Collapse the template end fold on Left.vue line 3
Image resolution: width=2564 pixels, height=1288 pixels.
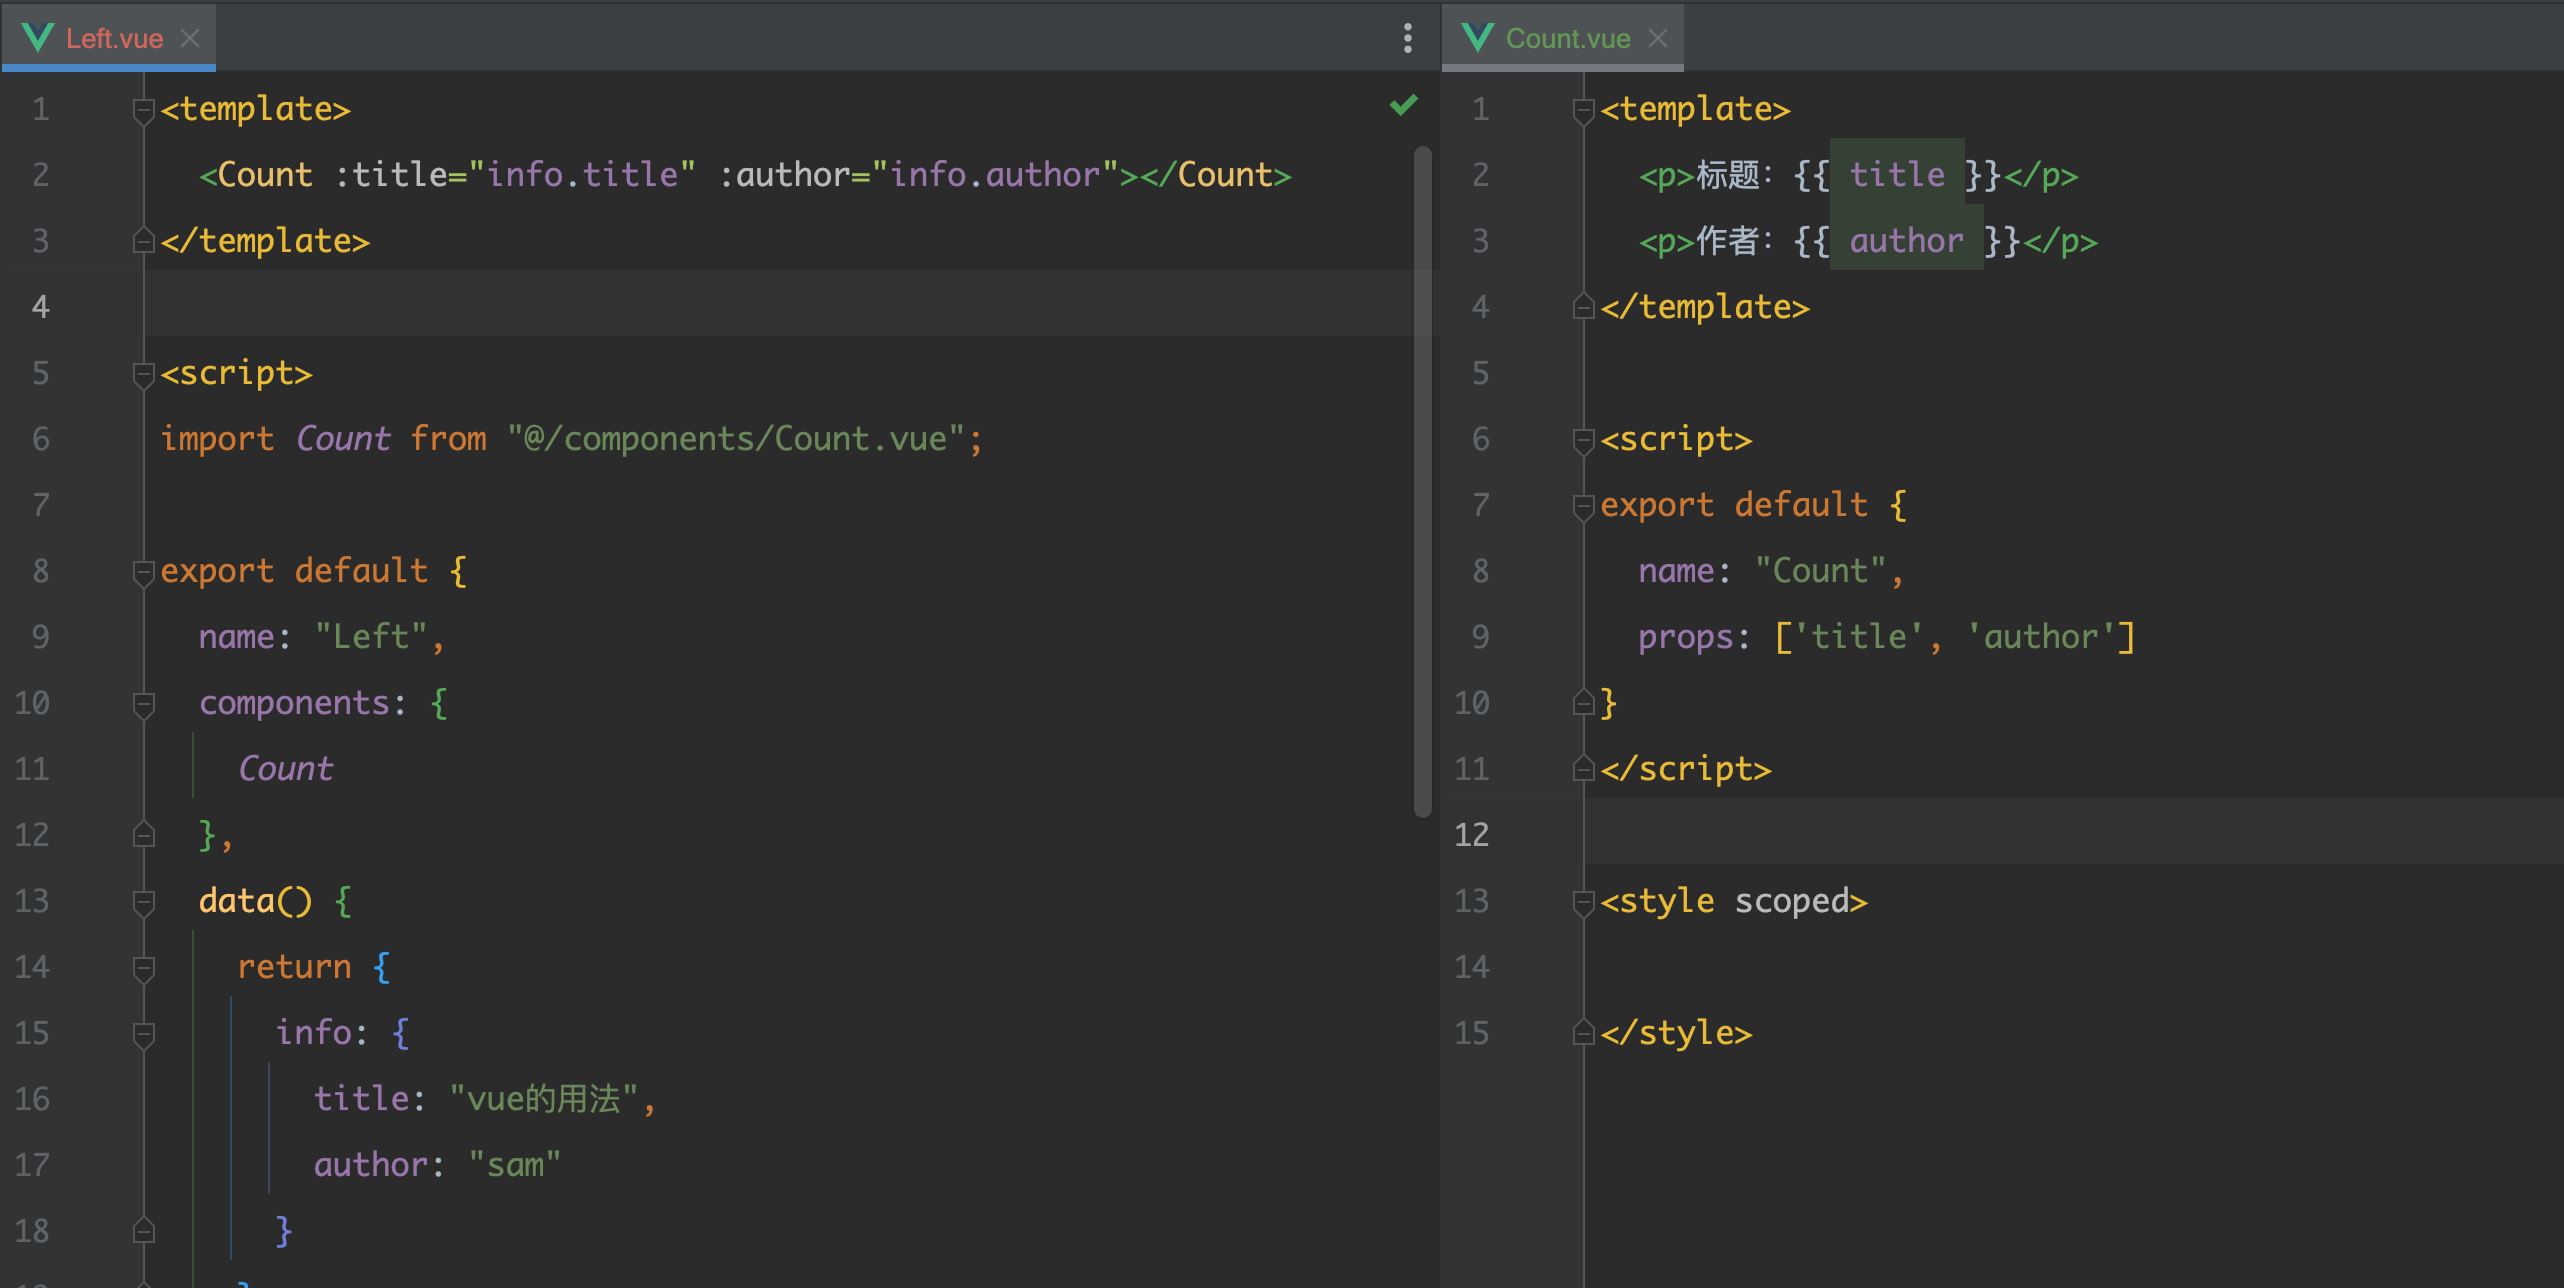pyautogui.click(x=144, y=241)
